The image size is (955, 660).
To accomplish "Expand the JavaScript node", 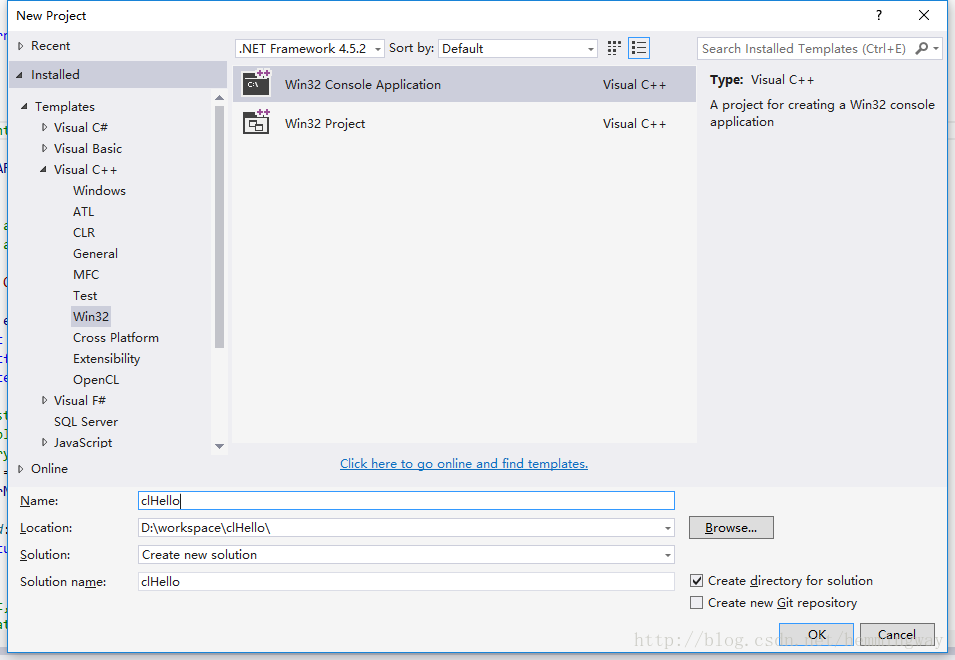I will (44, 442).
